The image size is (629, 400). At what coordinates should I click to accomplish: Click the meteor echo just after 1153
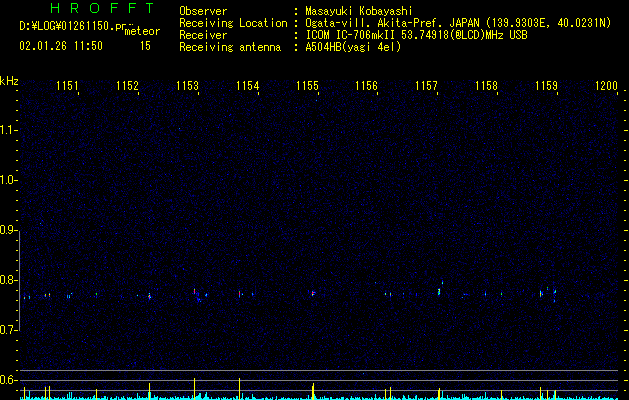[x=195, y=292]
